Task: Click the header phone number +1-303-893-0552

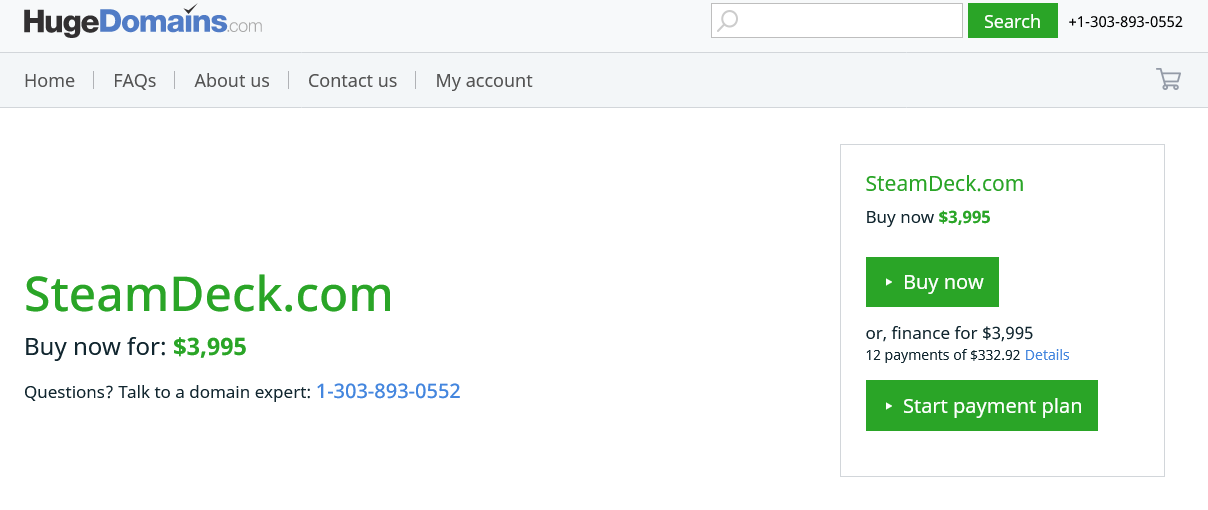Action: [1125, 22]
